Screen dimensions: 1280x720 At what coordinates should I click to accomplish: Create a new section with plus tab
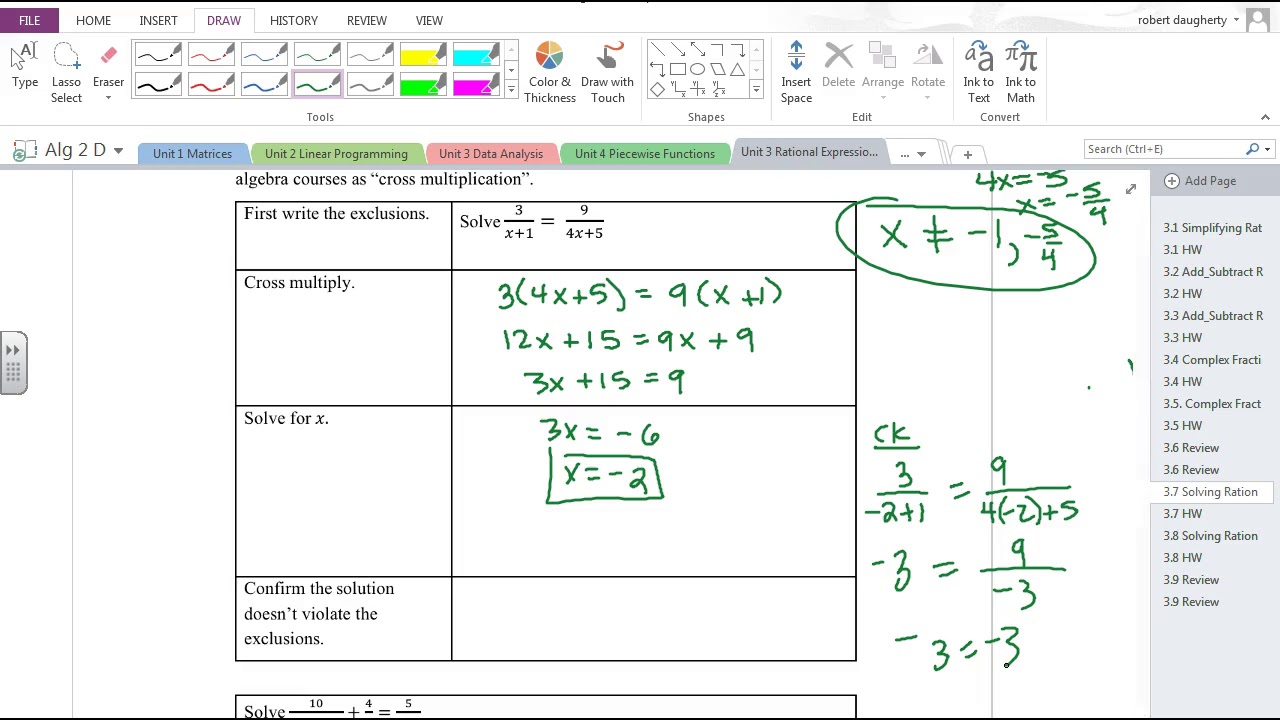pos(967,154)
